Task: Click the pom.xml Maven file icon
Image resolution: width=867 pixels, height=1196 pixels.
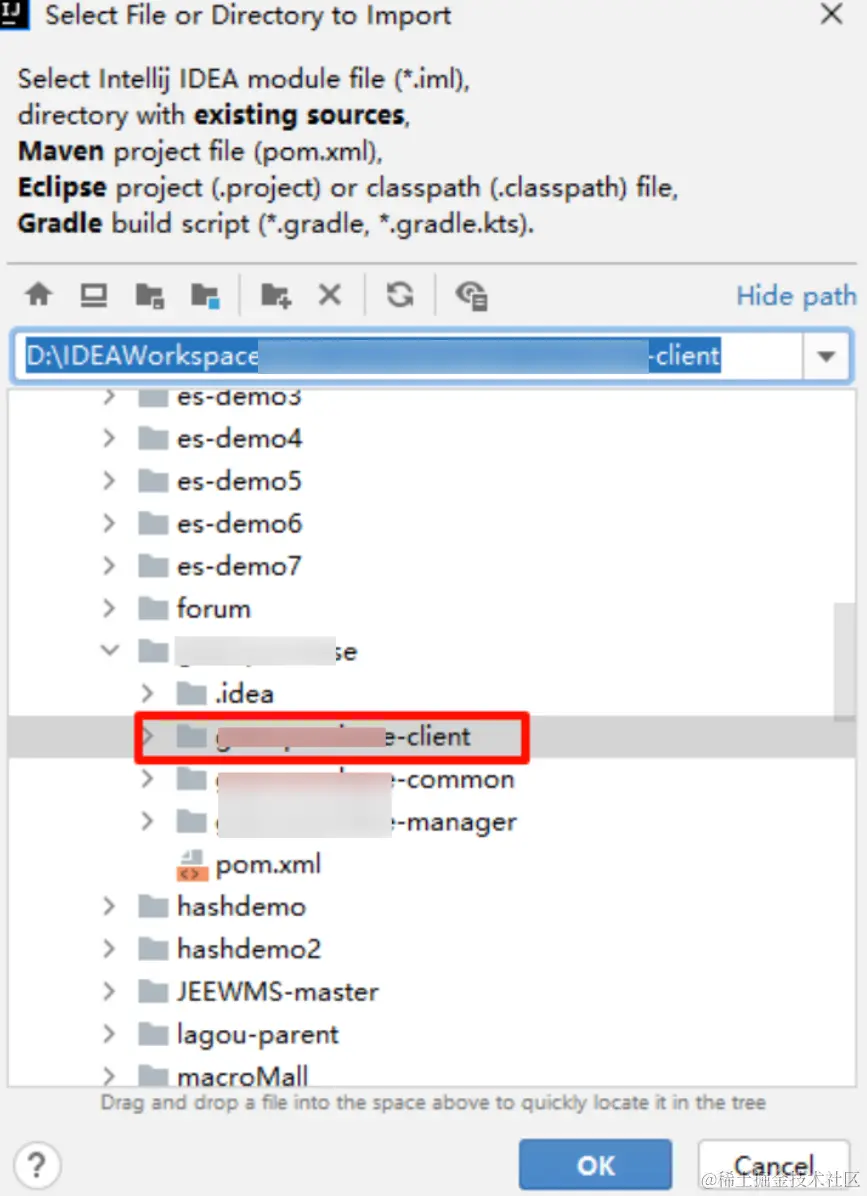Action: coord(192,866)
